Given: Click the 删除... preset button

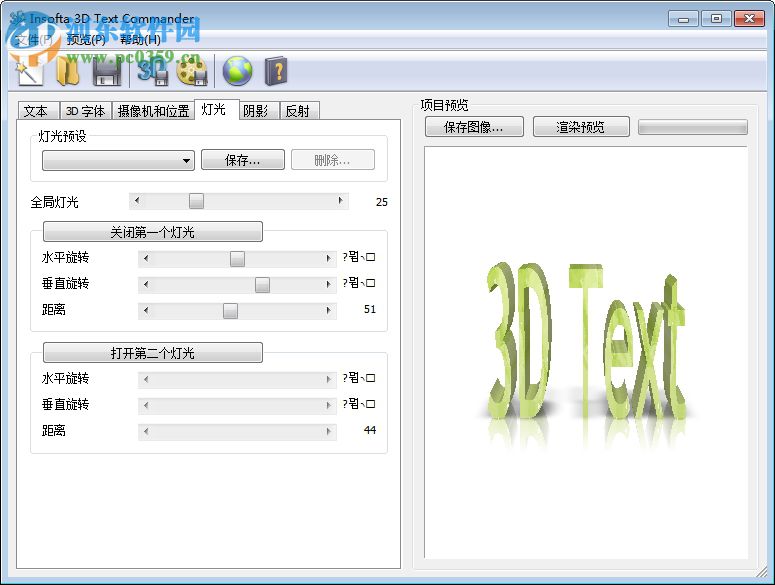Looking at the screenshot, I should click(333, 160).
